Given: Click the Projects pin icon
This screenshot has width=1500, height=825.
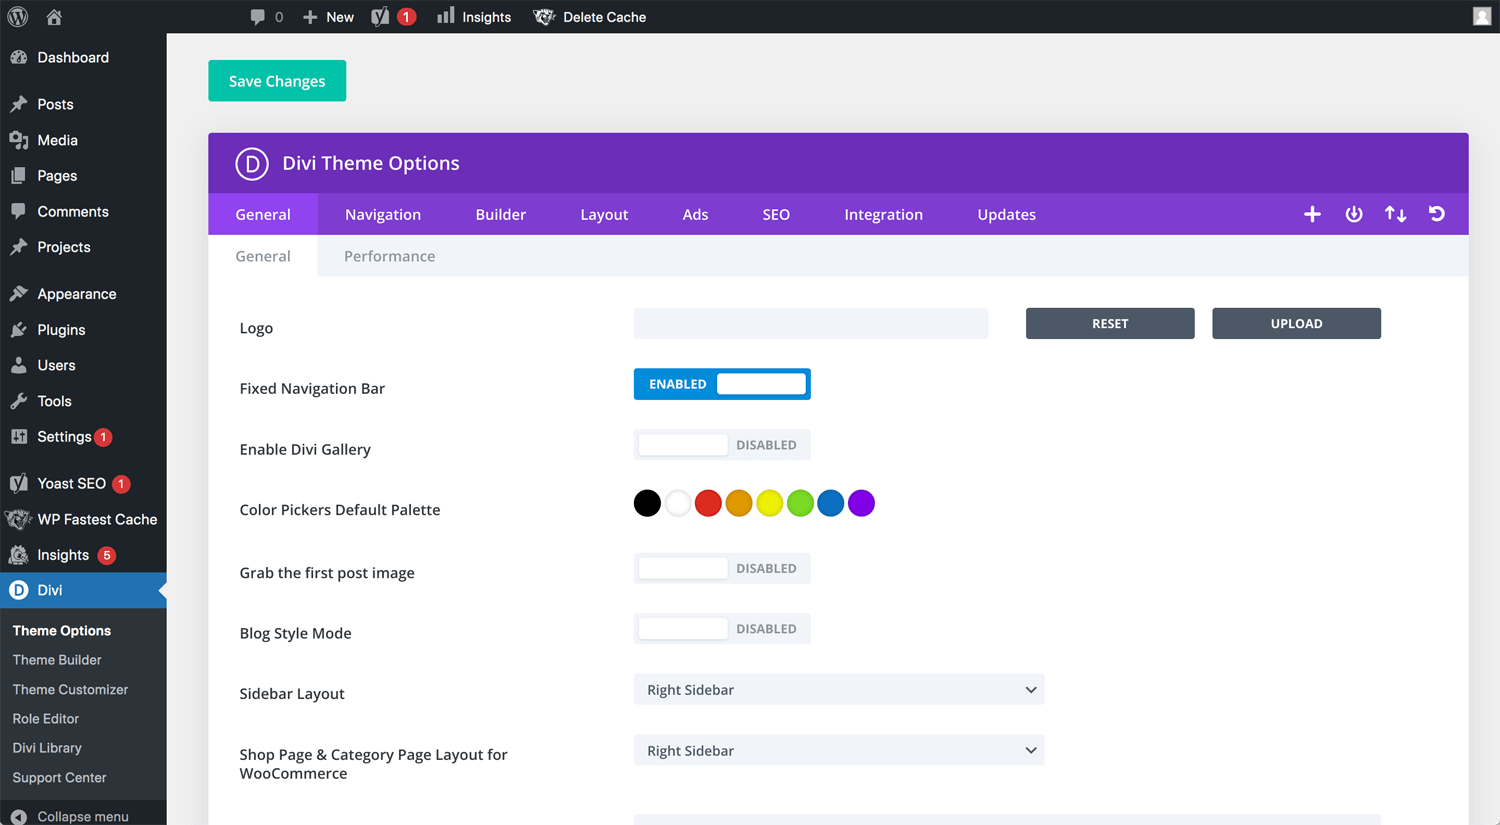Looking at the screenshot, I should pyautogui.click(x=19, y=247).
